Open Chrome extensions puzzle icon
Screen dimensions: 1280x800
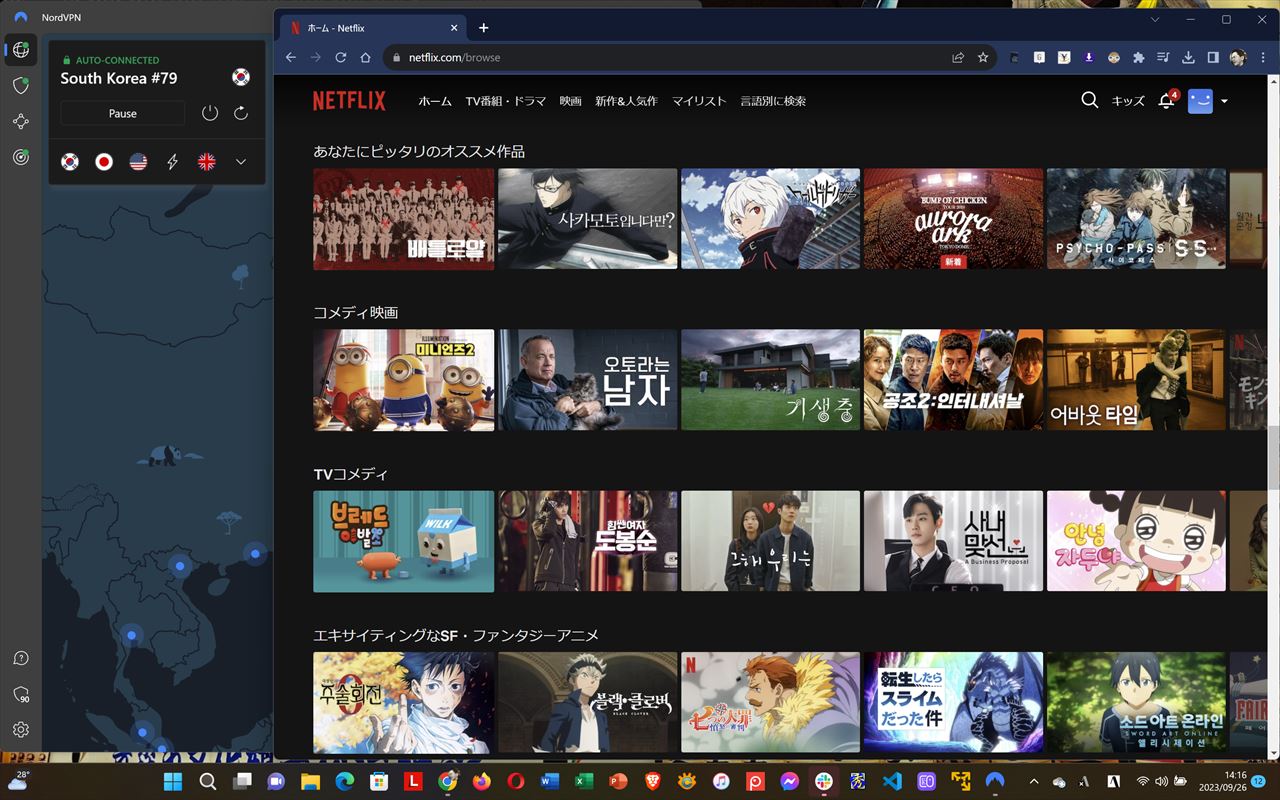click(1138, 57)
